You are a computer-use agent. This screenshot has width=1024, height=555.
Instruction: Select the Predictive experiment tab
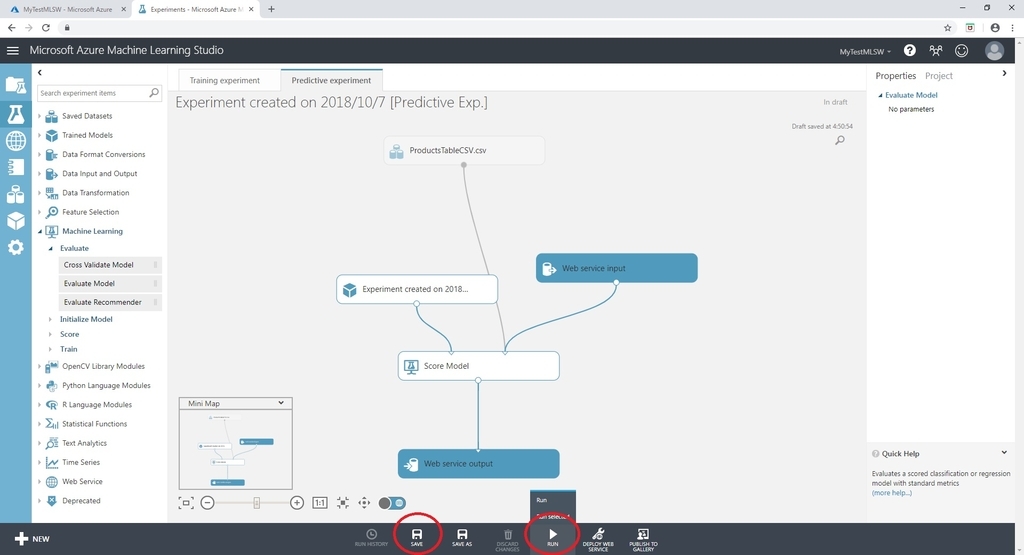point(331,80)
